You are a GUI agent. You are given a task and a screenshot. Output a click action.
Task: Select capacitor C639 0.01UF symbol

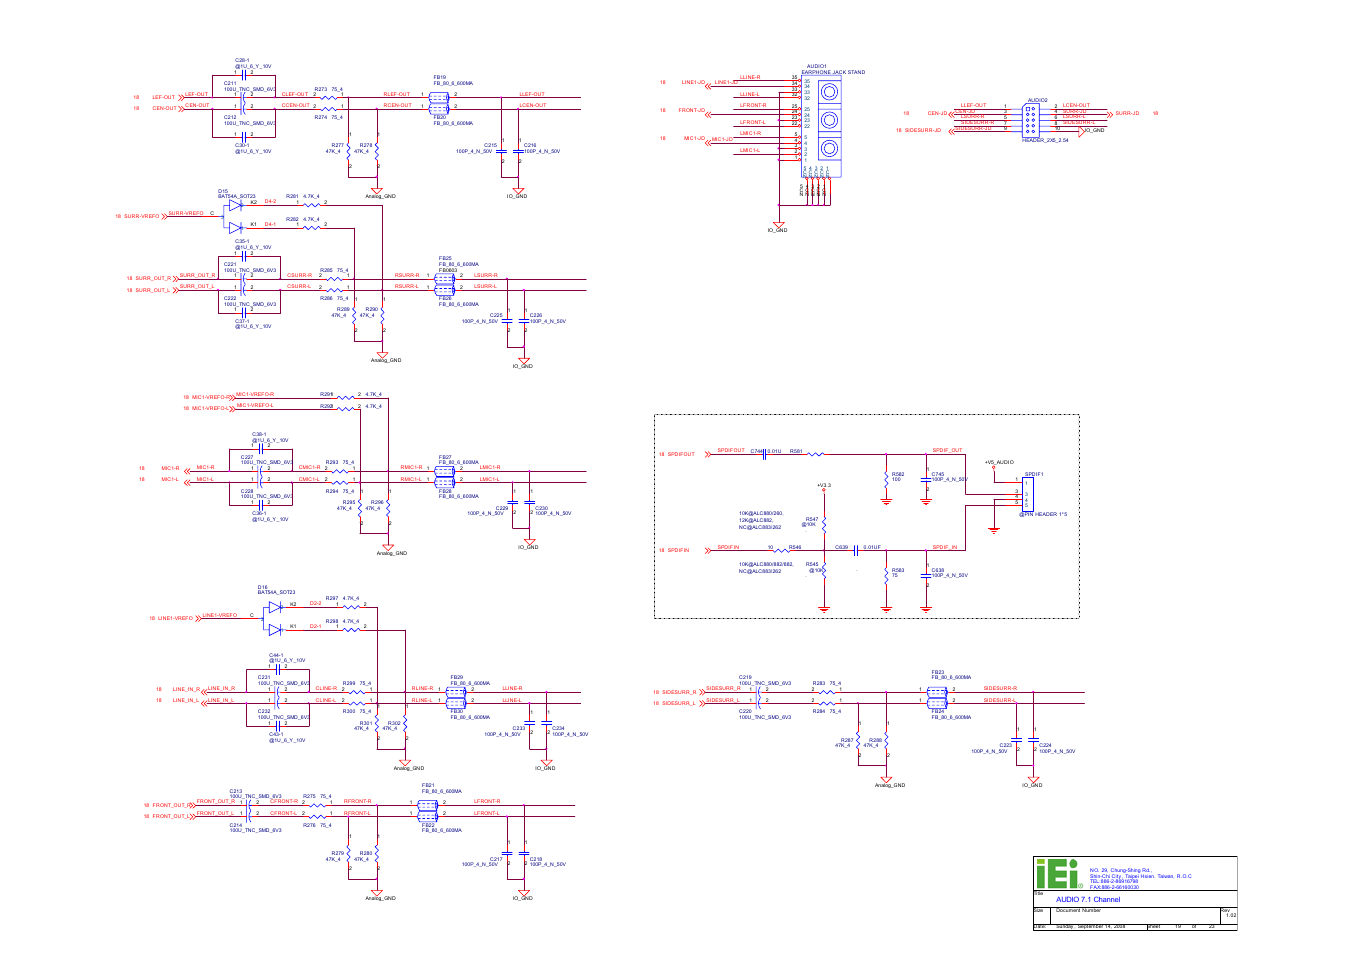coord(857,550)
